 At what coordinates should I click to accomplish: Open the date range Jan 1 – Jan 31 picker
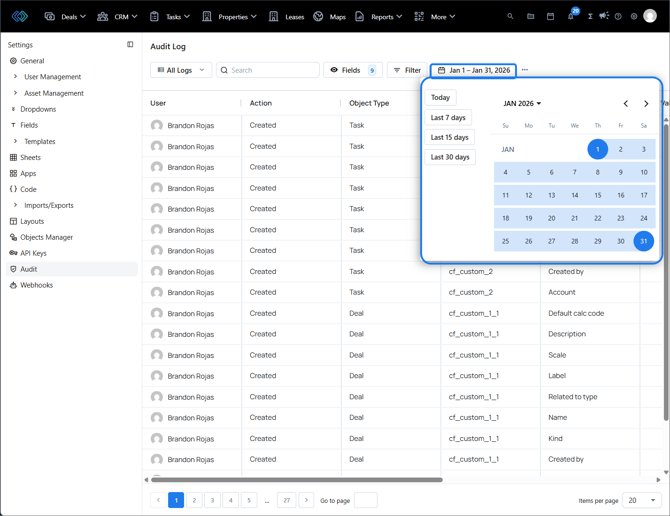click(473, 70)
